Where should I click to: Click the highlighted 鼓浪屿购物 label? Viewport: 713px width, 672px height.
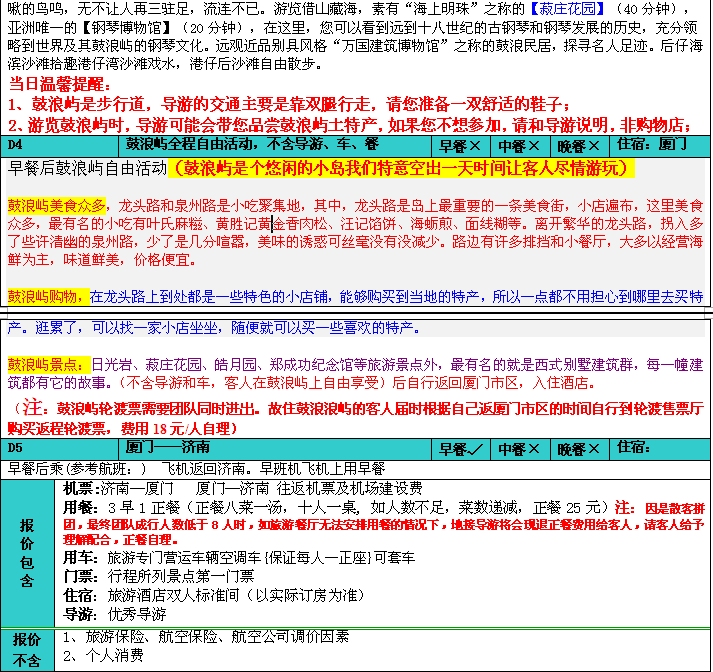pos(46,297)
